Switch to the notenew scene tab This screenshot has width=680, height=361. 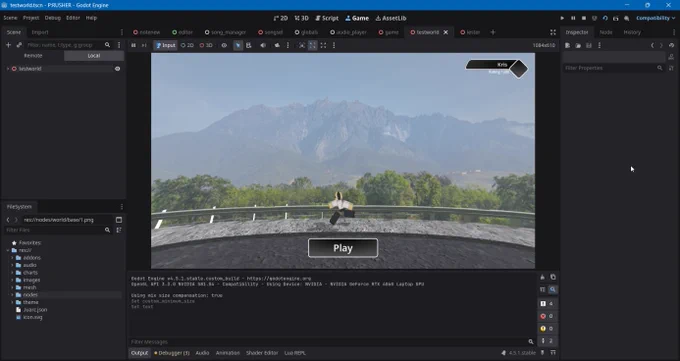pyautogui.click(x=147, y=32)
